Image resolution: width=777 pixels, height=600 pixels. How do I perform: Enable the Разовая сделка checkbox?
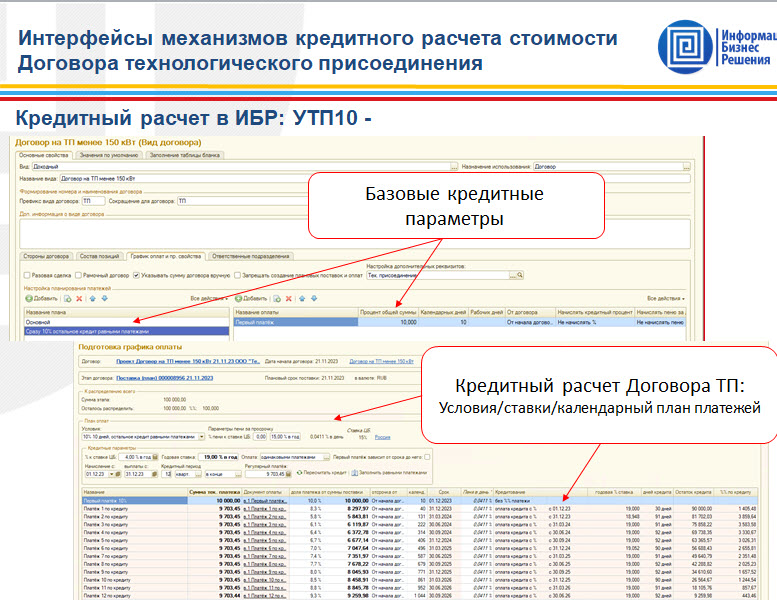(x=26, y=275)
